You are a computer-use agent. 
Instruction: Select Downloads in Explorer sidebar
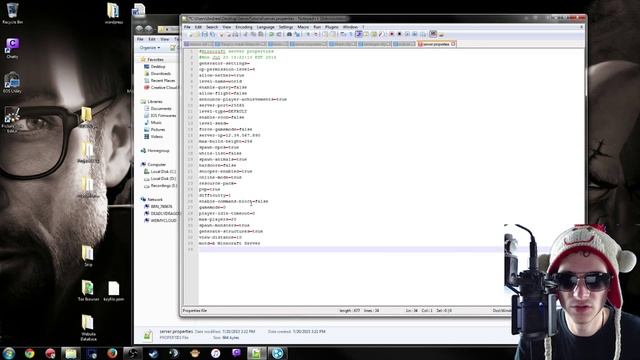(x=160, y=73)
